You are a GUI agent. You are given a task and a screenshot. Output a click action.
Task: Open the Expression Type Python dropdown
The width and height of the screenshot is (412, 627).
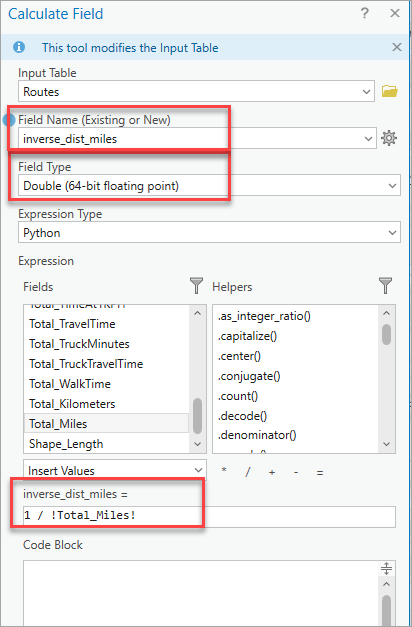click(209, 232)
